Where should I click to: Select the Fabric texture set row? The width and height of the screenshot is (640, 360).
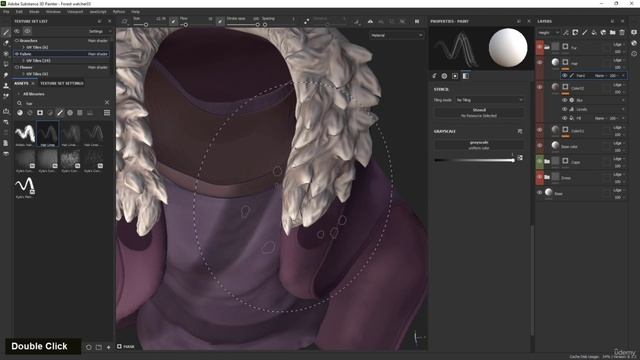click(x=62, y=54)
